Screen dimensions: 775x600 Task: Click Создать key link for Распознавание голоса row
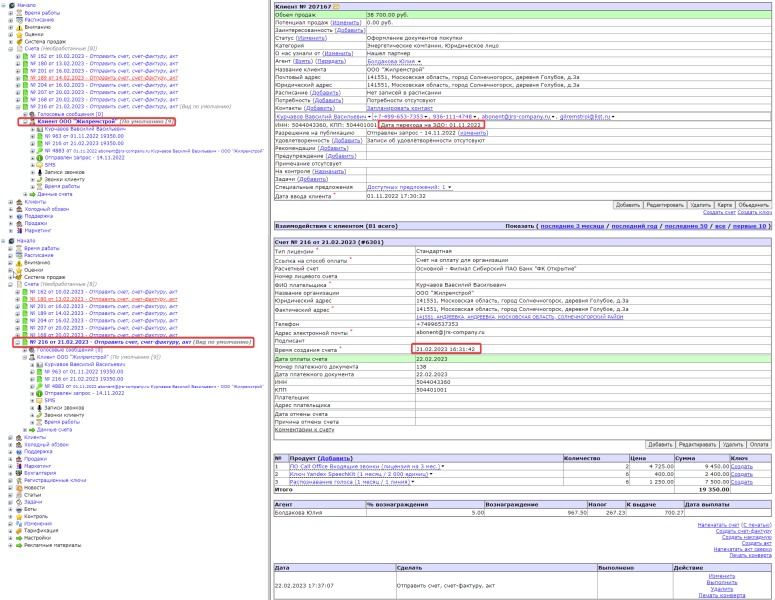click(741, 482)
